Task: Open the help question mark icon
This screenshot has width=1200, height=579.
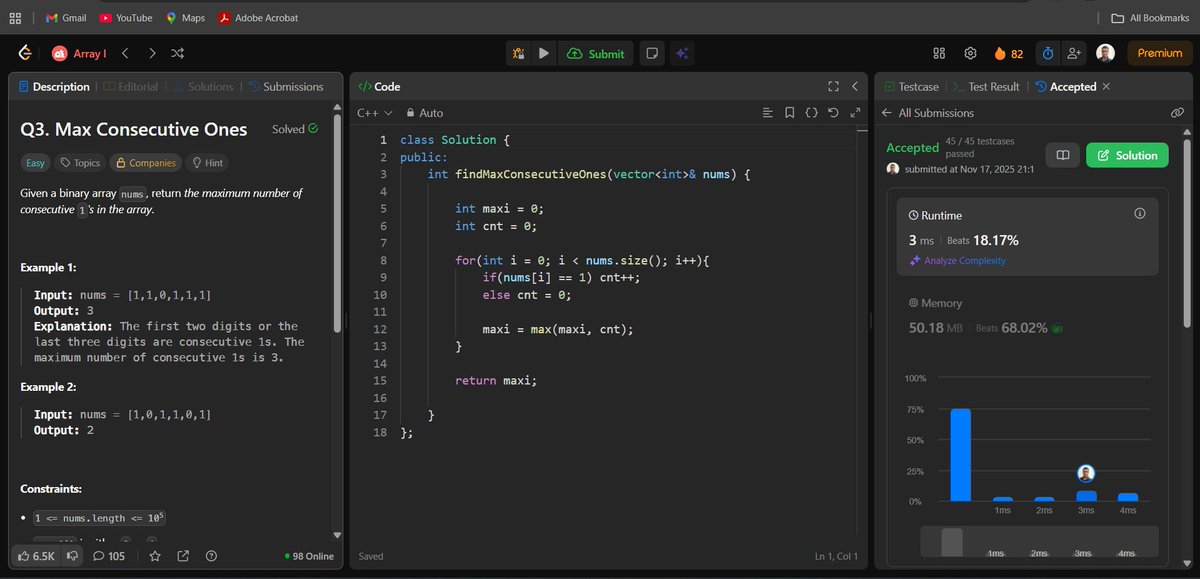Action: click(x=211, y=556)
